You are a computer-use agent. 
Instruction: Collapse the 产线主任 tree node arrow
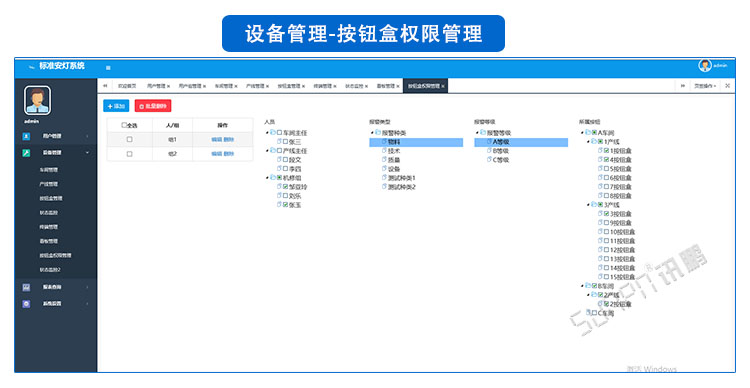(267, 151)
